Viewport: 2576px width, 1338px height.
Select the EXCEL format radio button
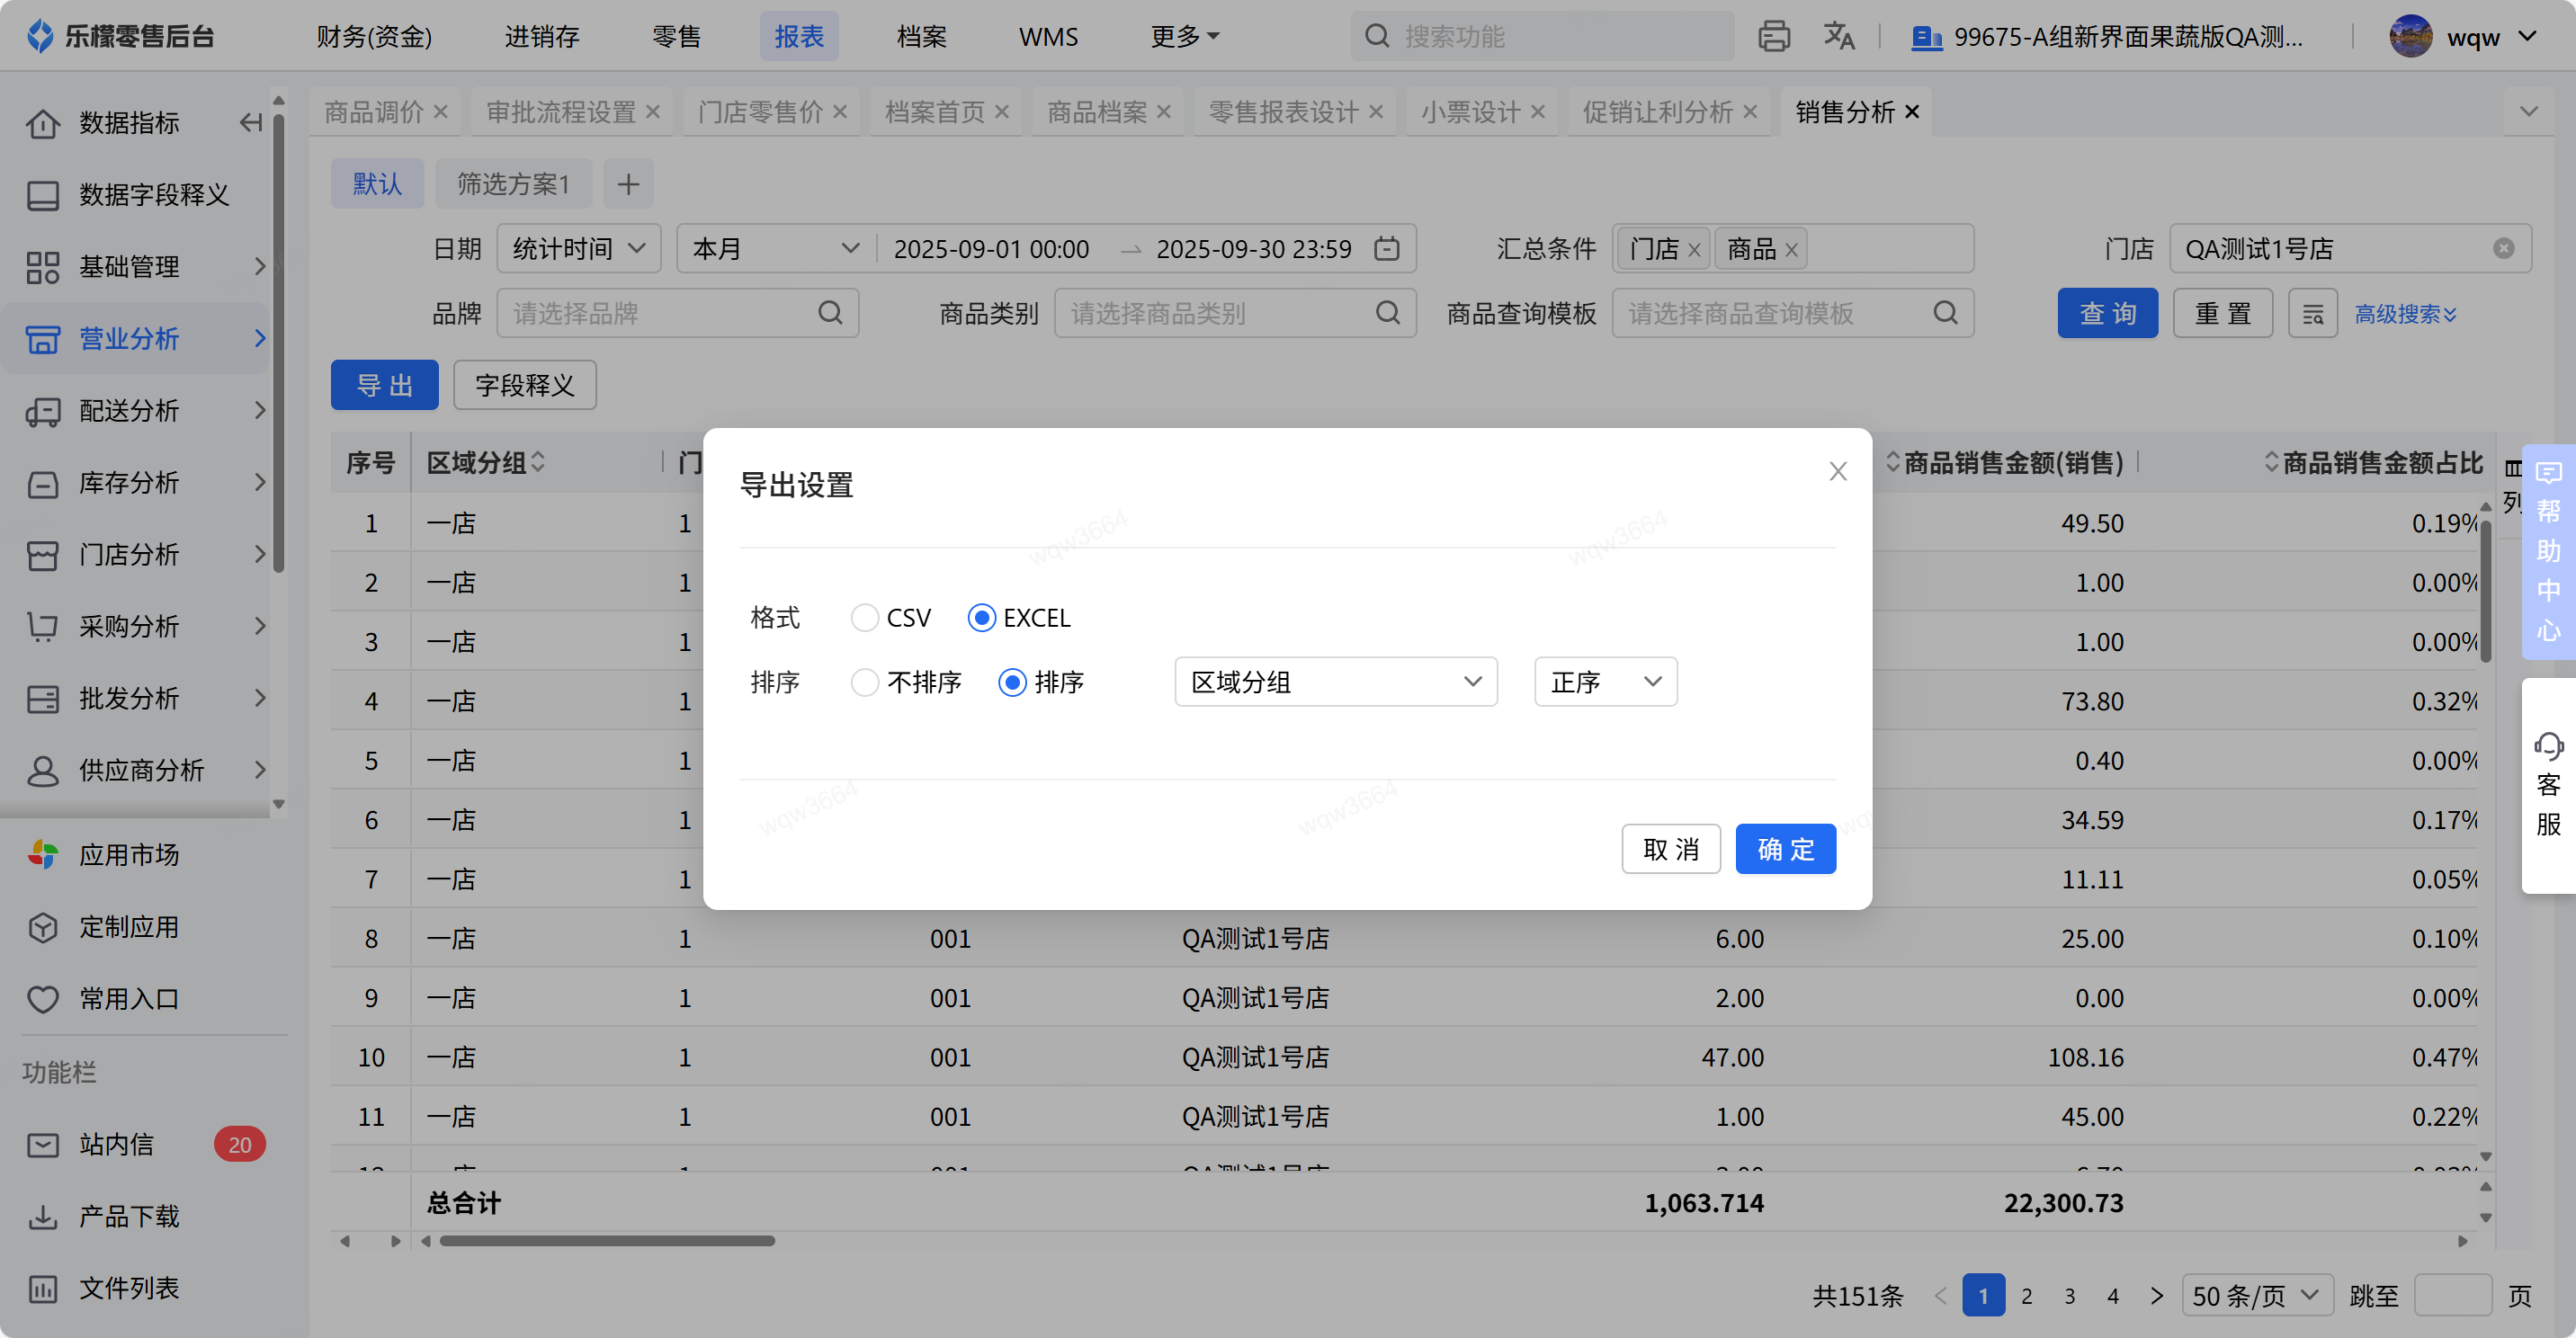click(981, 618)
